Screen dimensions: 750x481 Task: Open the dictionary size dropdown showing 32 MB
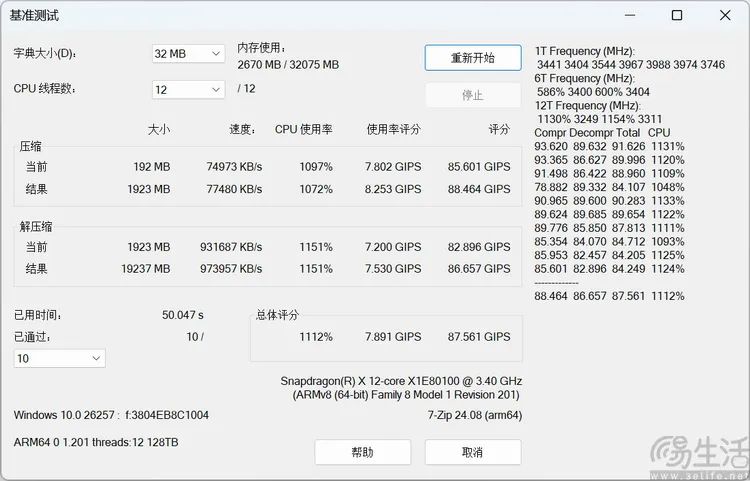[188, 54]
